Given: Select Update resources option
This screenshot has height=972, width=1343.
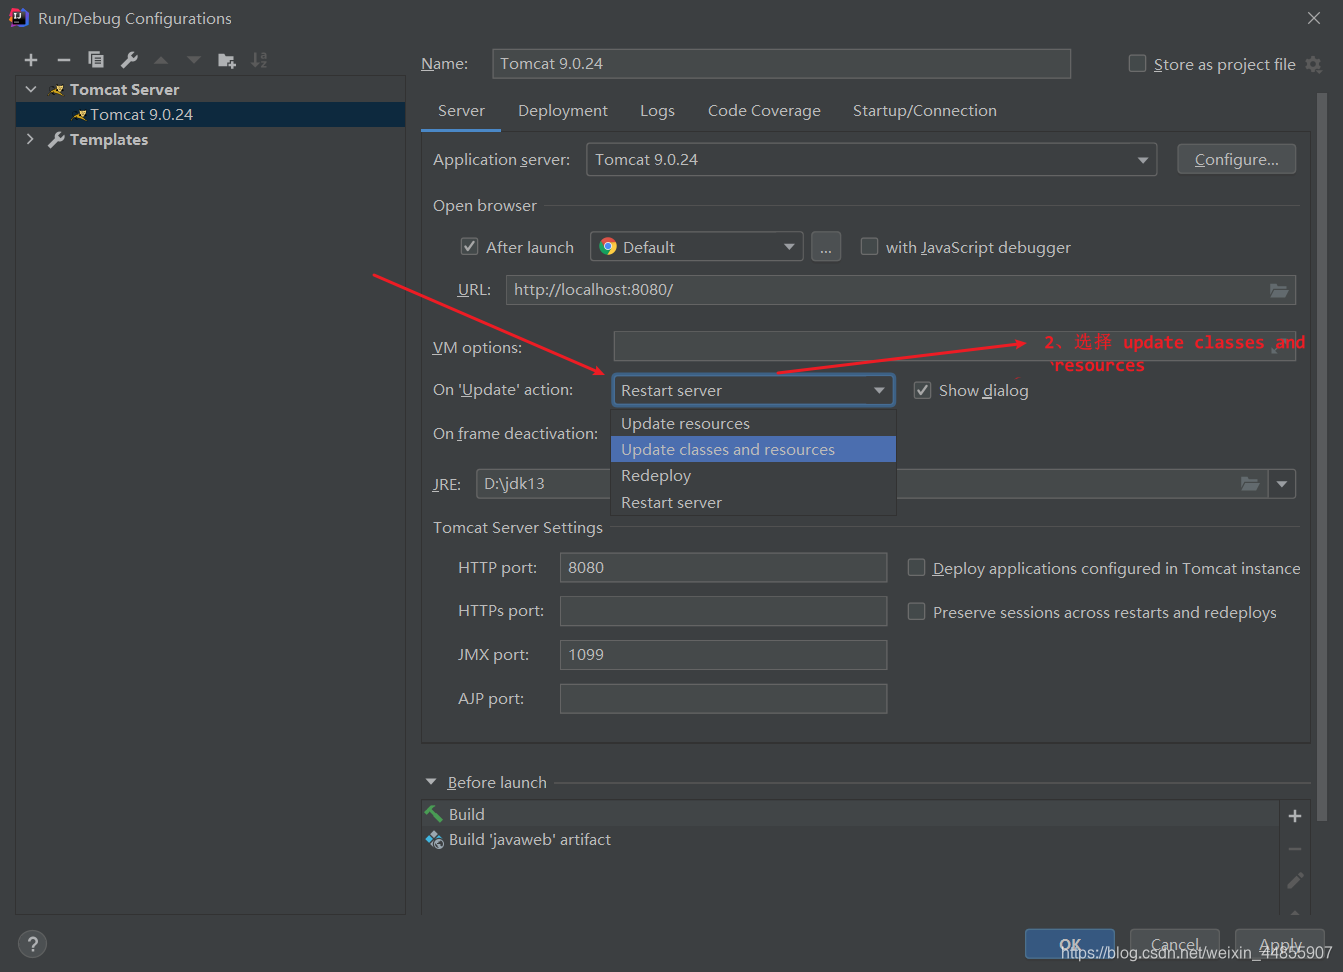Looking at the screenshot, I should point(753,423).
